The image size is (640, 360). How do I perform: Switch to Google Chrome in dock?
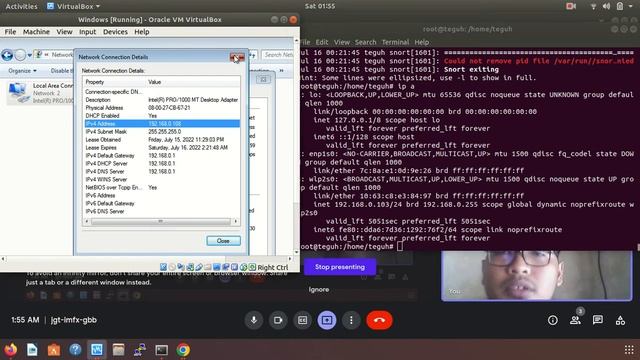coord(183,350)
